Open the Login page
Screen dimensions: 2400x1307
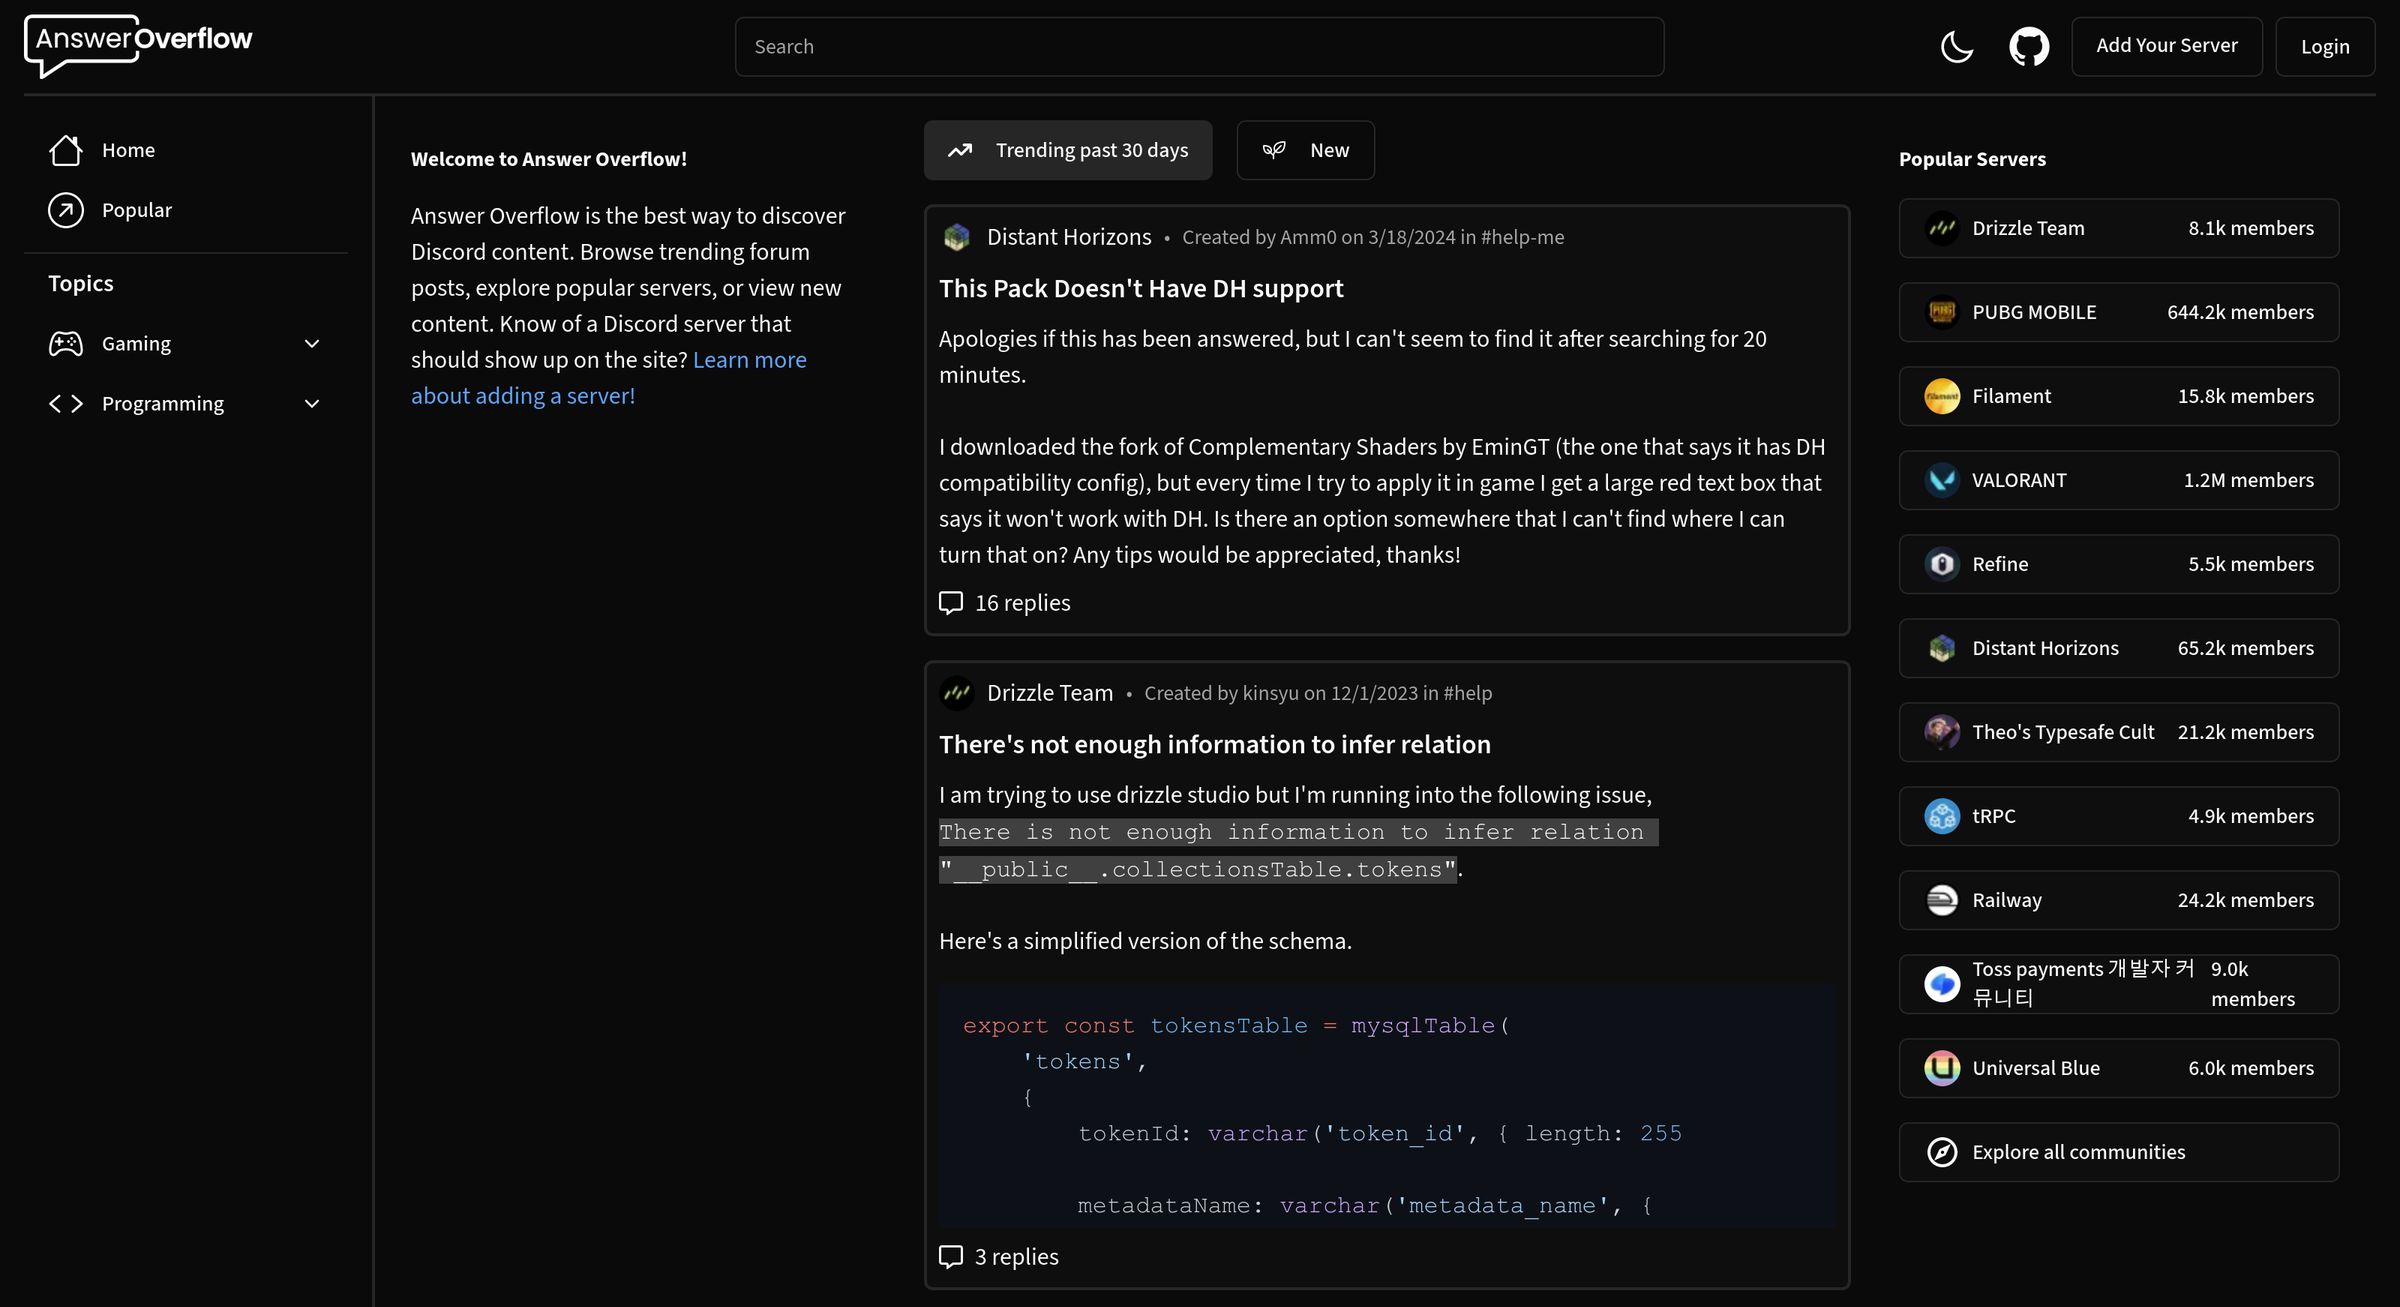pyautogui.click(x=2325, y=46)
